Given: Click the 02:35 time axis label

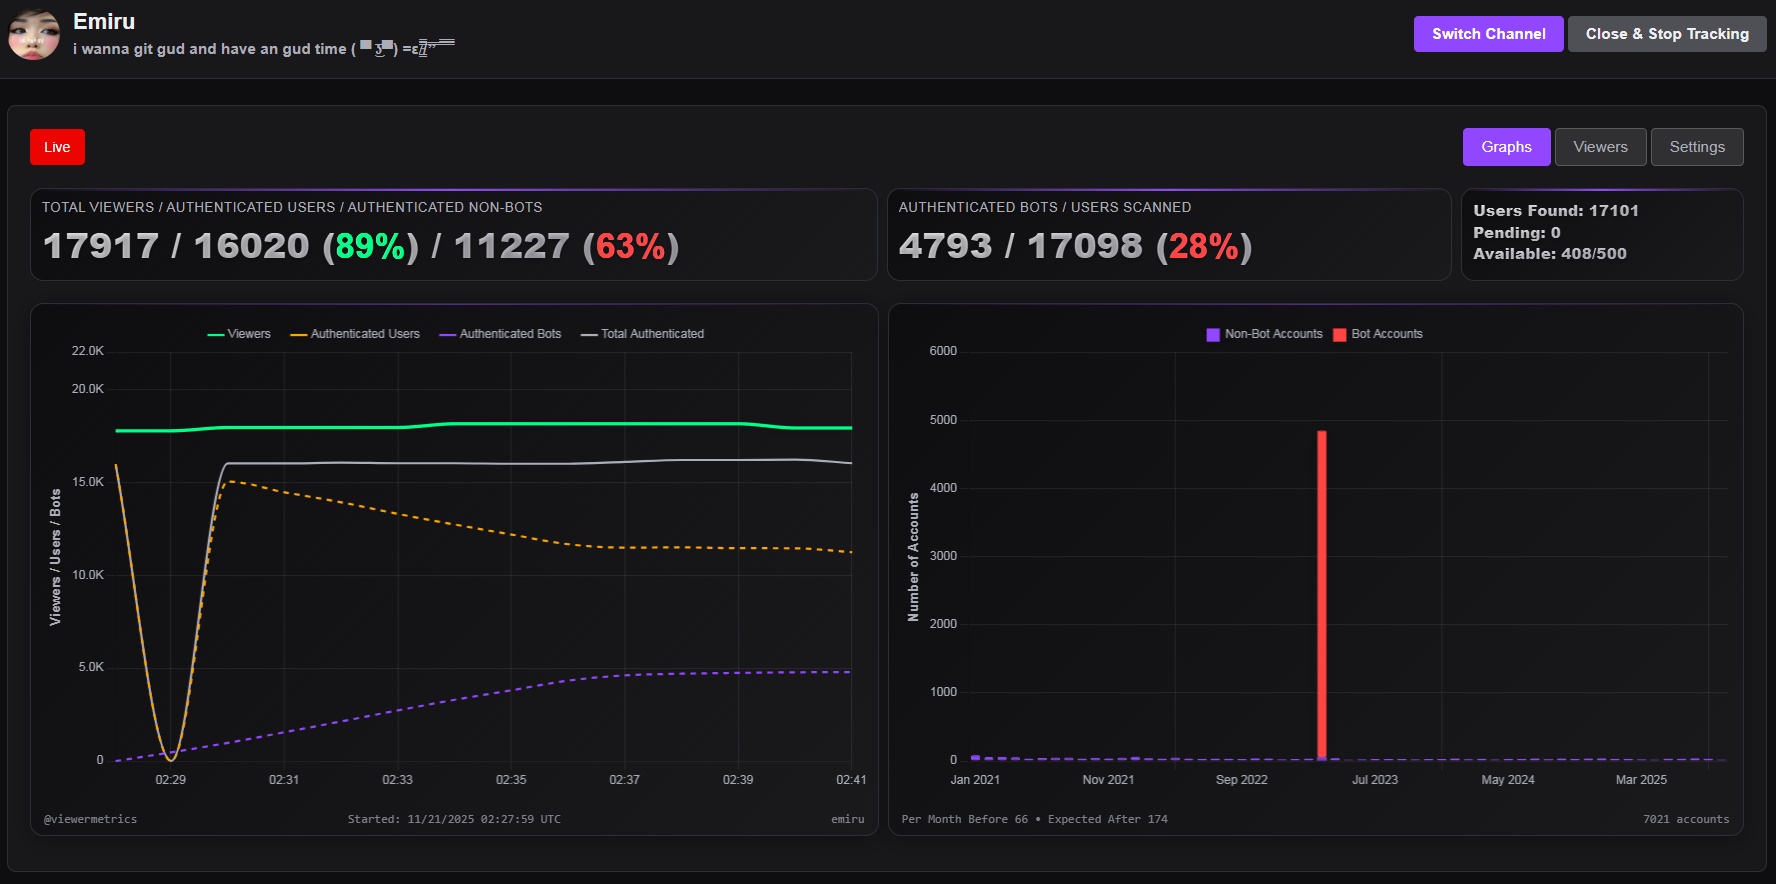Looking at the screenshot, I should [511, 780].
